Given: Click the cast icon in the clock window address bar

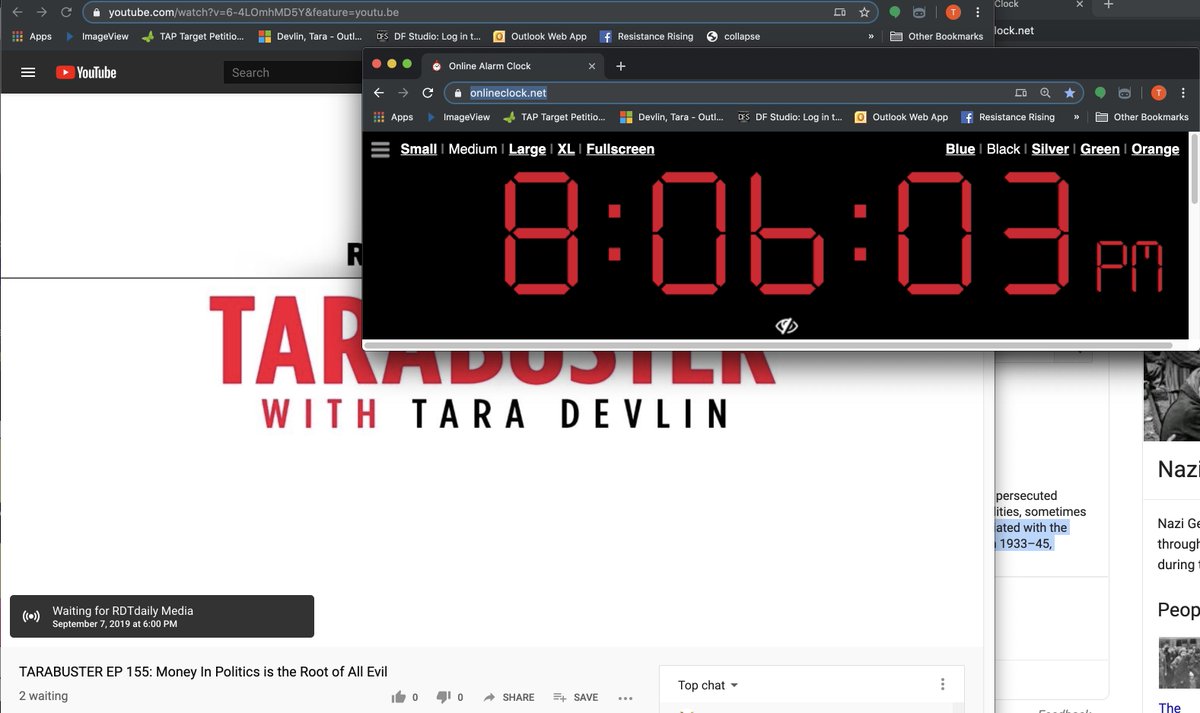Looking at the screenshot, I should coord(1020,93).
